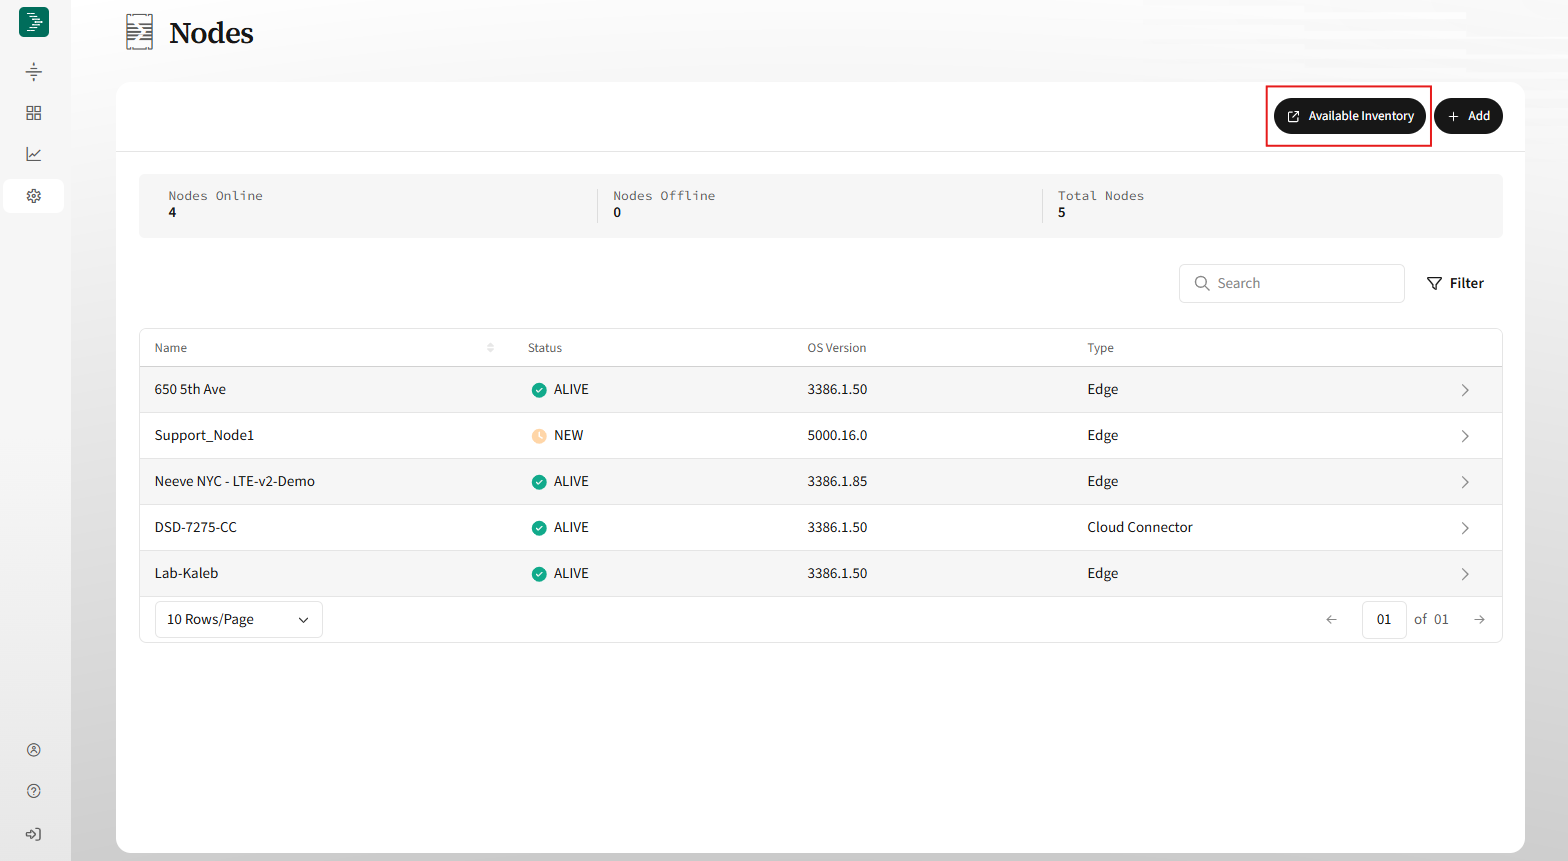Open the analytics chart icon in sidebar
Image resolution: width=1568 pixels, height=861 pixels.
pos(34,154)
